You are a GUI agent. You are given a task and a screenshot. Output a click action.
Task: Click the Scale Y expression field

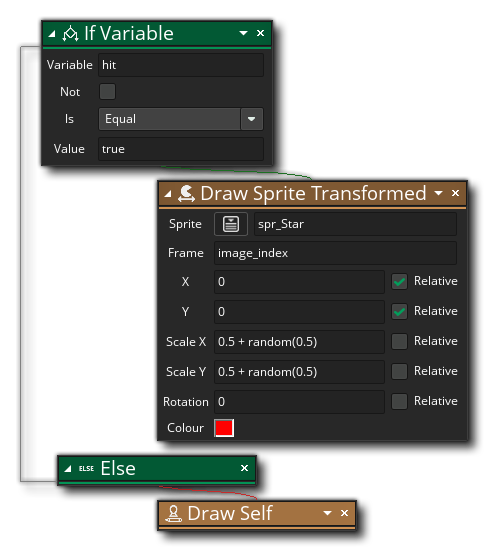tap(299, 372)
